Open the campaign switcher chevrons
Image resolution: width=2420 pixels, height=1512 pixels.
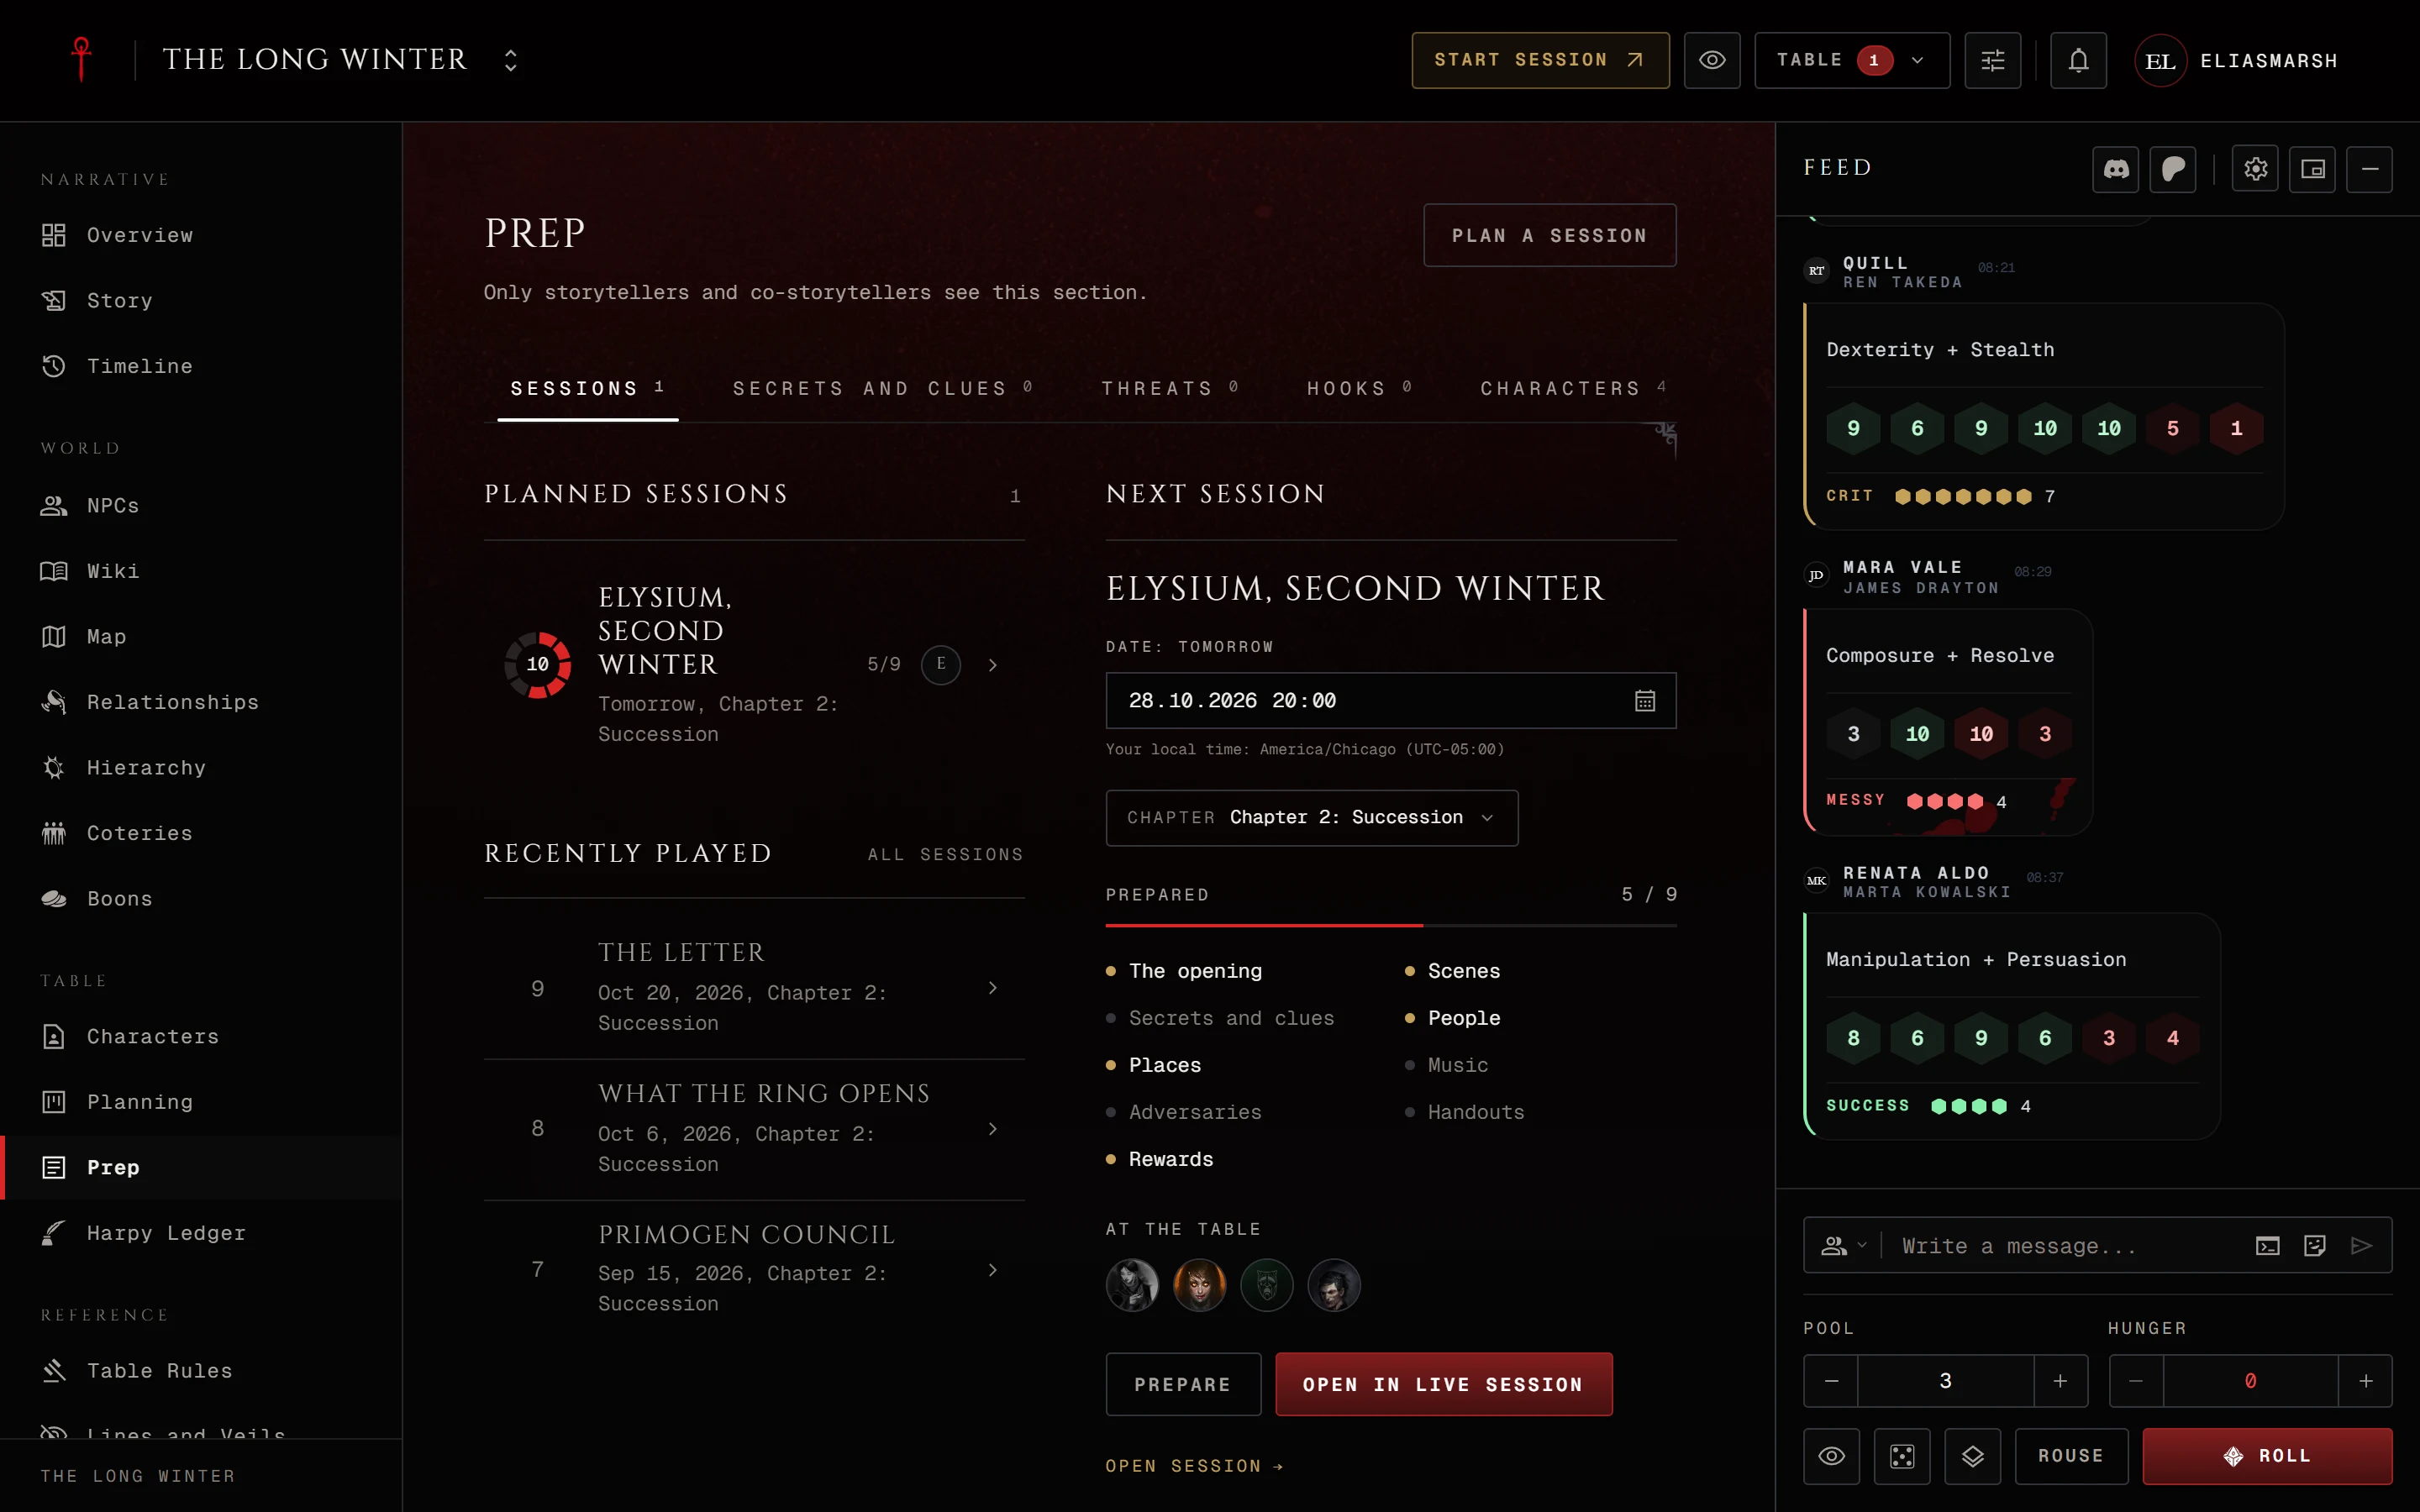[511, 60]
